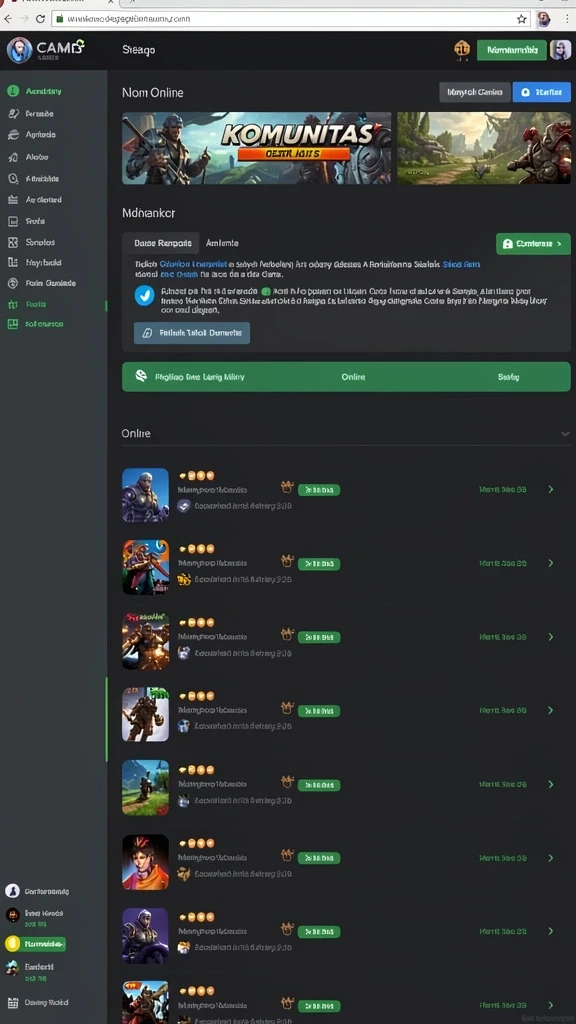The image size is (576, 1024).
Task: Click the crown icon in the first Online row
Action: pos(287,487)
